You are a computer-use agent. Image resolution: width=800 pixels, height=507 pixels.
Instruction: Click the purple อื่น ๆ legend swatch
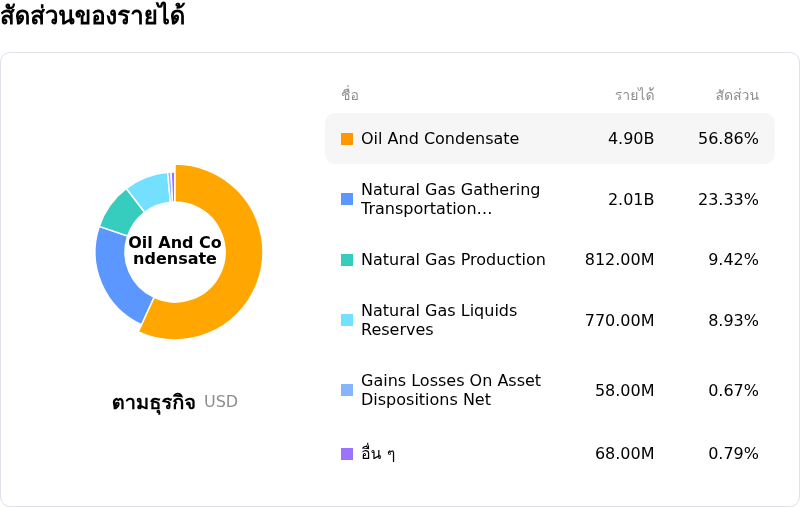(347, 453)
